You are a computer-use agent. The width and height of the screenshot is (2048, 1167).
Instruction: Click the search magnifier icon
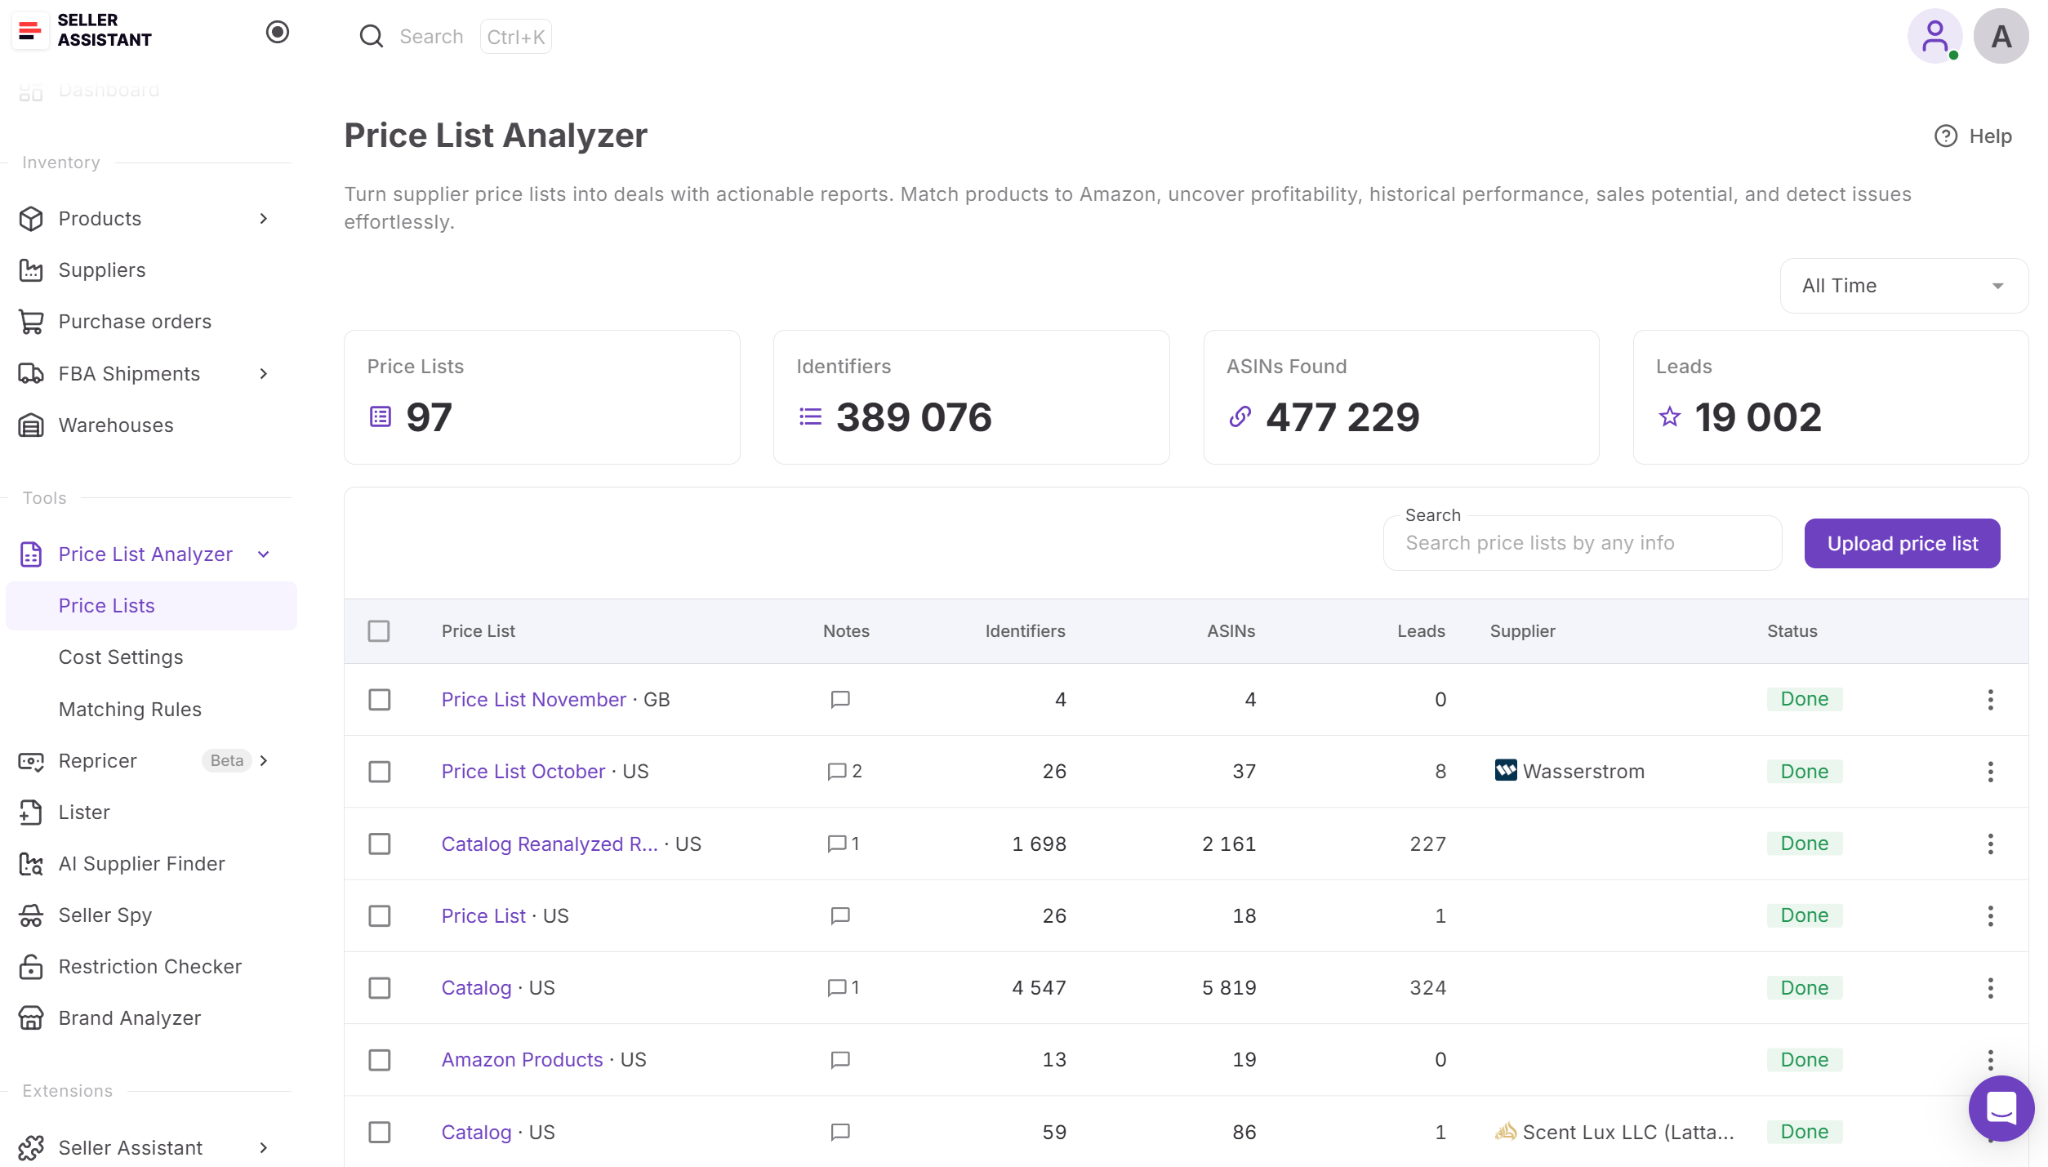tap(371, 36)
